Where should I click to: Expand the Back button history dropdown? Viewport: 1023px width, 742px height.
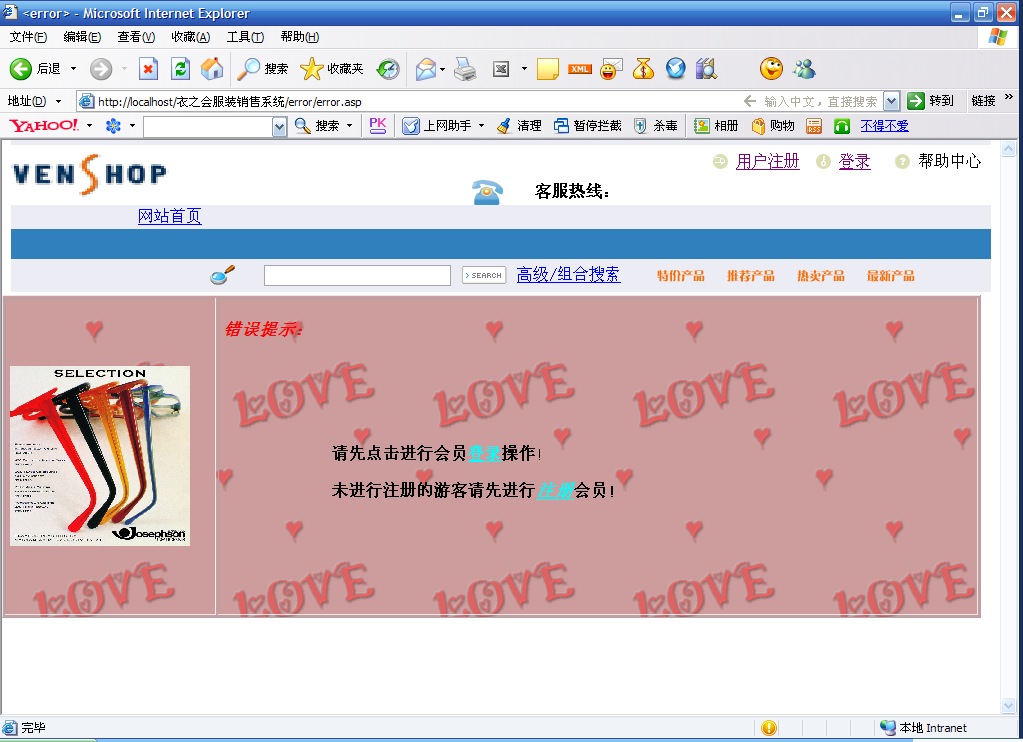[73, 69]
